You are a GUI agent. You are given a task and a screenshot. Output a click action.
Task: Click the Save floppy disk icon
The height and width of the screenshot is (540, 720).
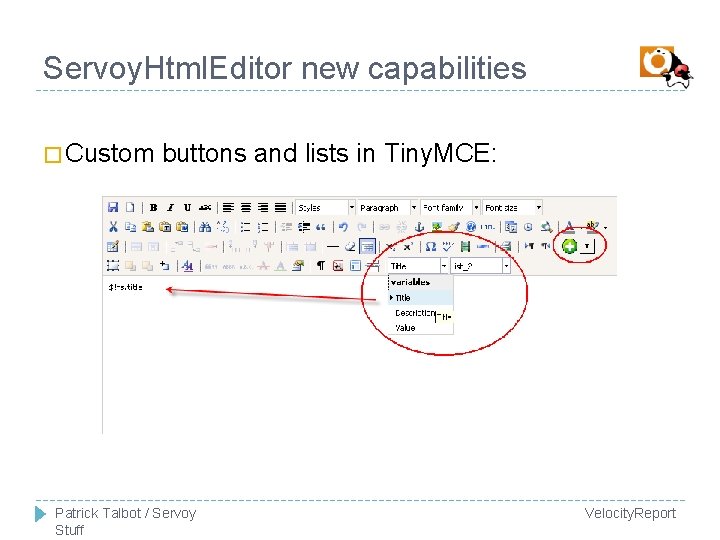pyautogui.click(x=112, y=207)
